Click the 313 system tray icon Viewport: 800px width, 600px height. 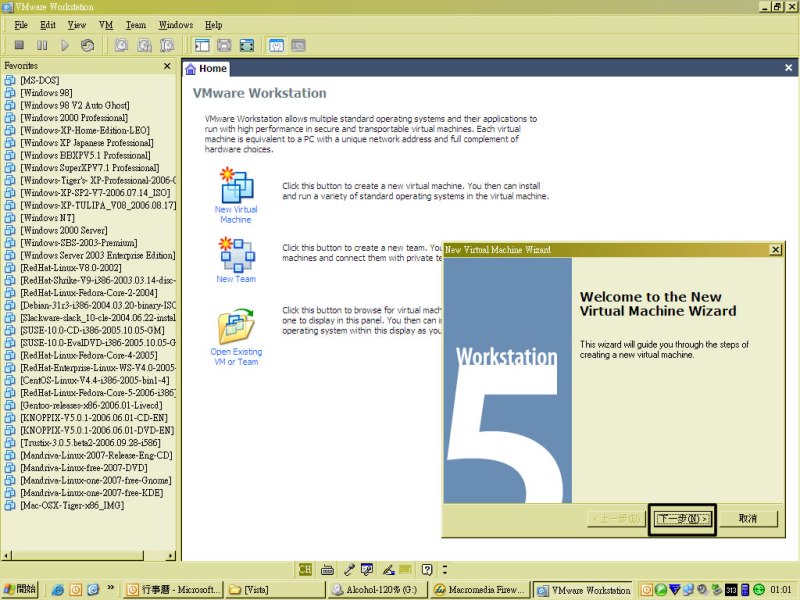[x=731, y=590]
